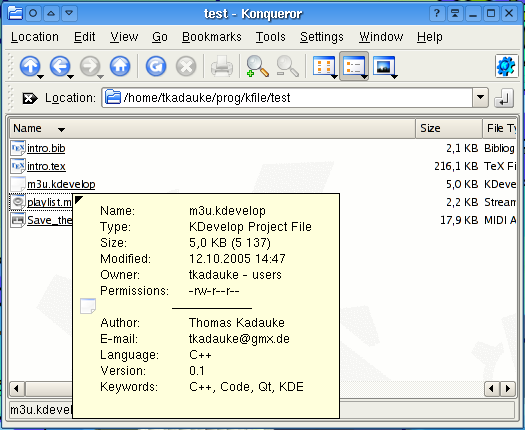
Task: Click the Print toolbar icon
Action: tap(222, 66)
